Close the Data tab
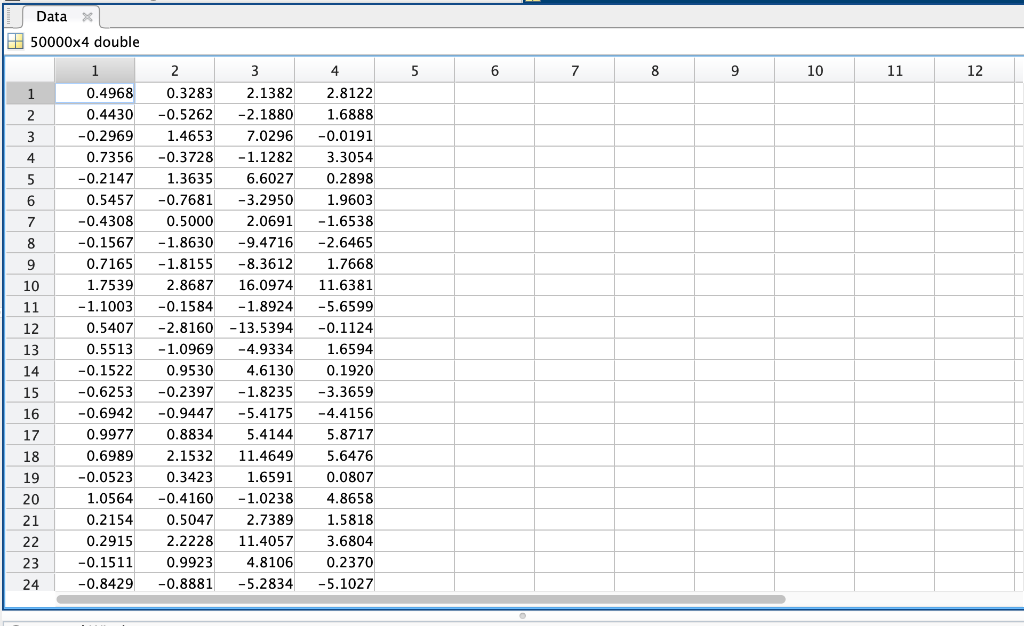This screenshot has width=1024, height=626. pos(87,17)
